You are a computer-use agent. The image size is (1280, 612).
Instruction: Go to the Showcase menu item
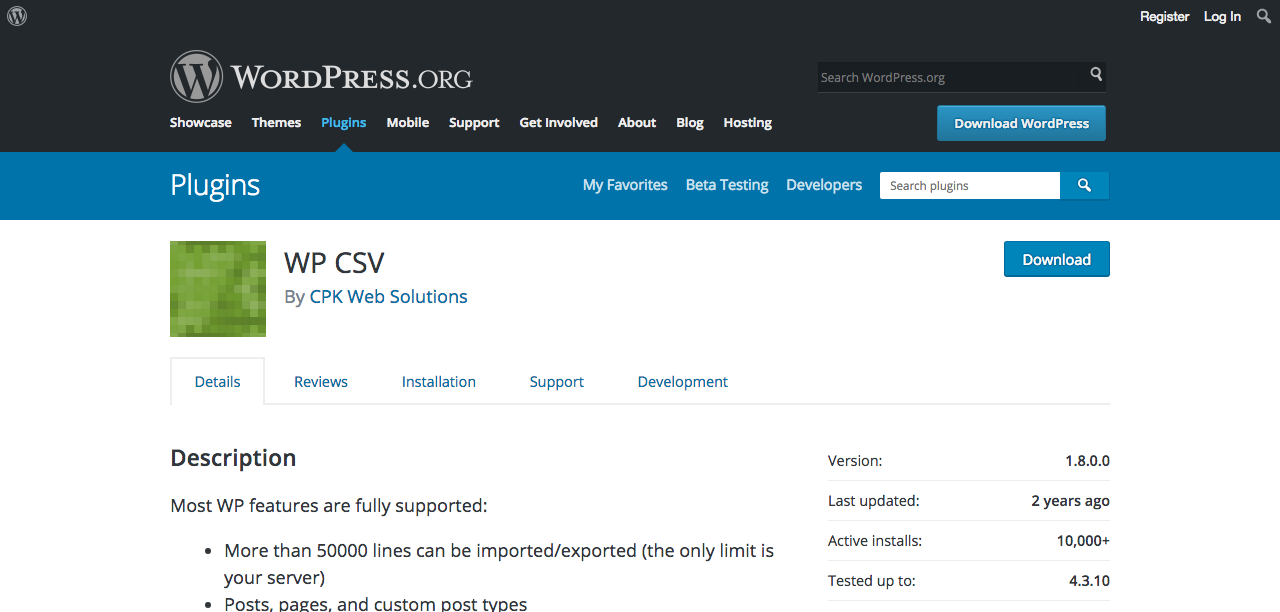pos(200,123)
